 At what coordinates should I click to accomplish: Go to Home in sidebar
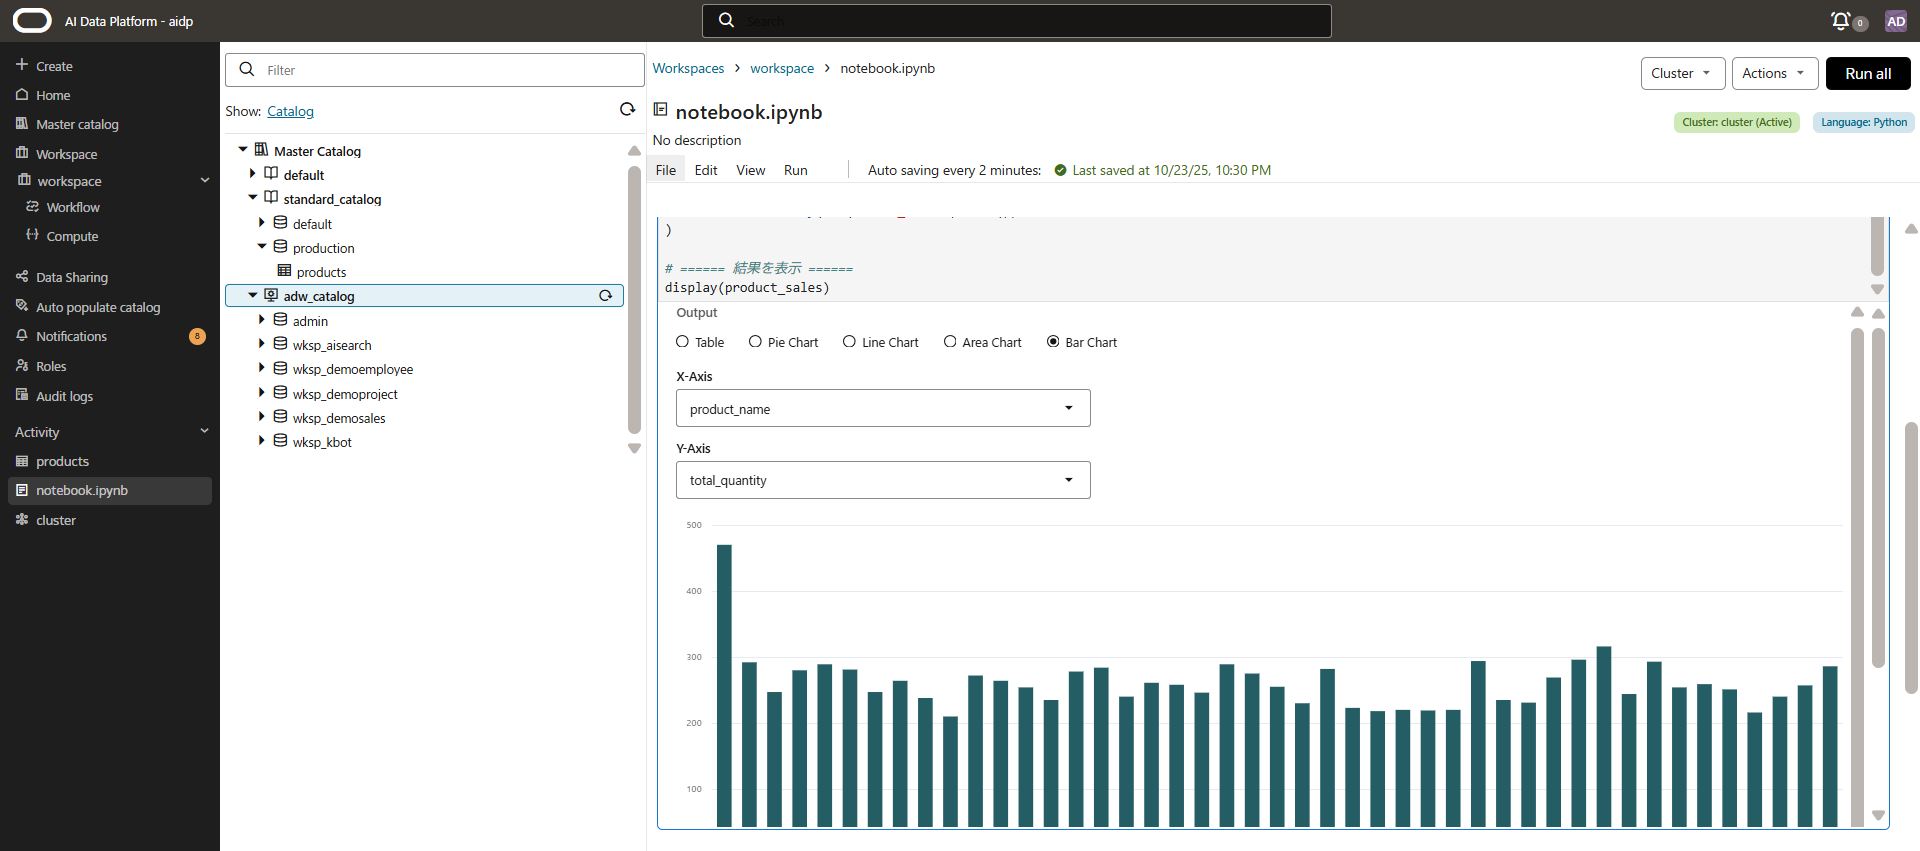(53, 95)
